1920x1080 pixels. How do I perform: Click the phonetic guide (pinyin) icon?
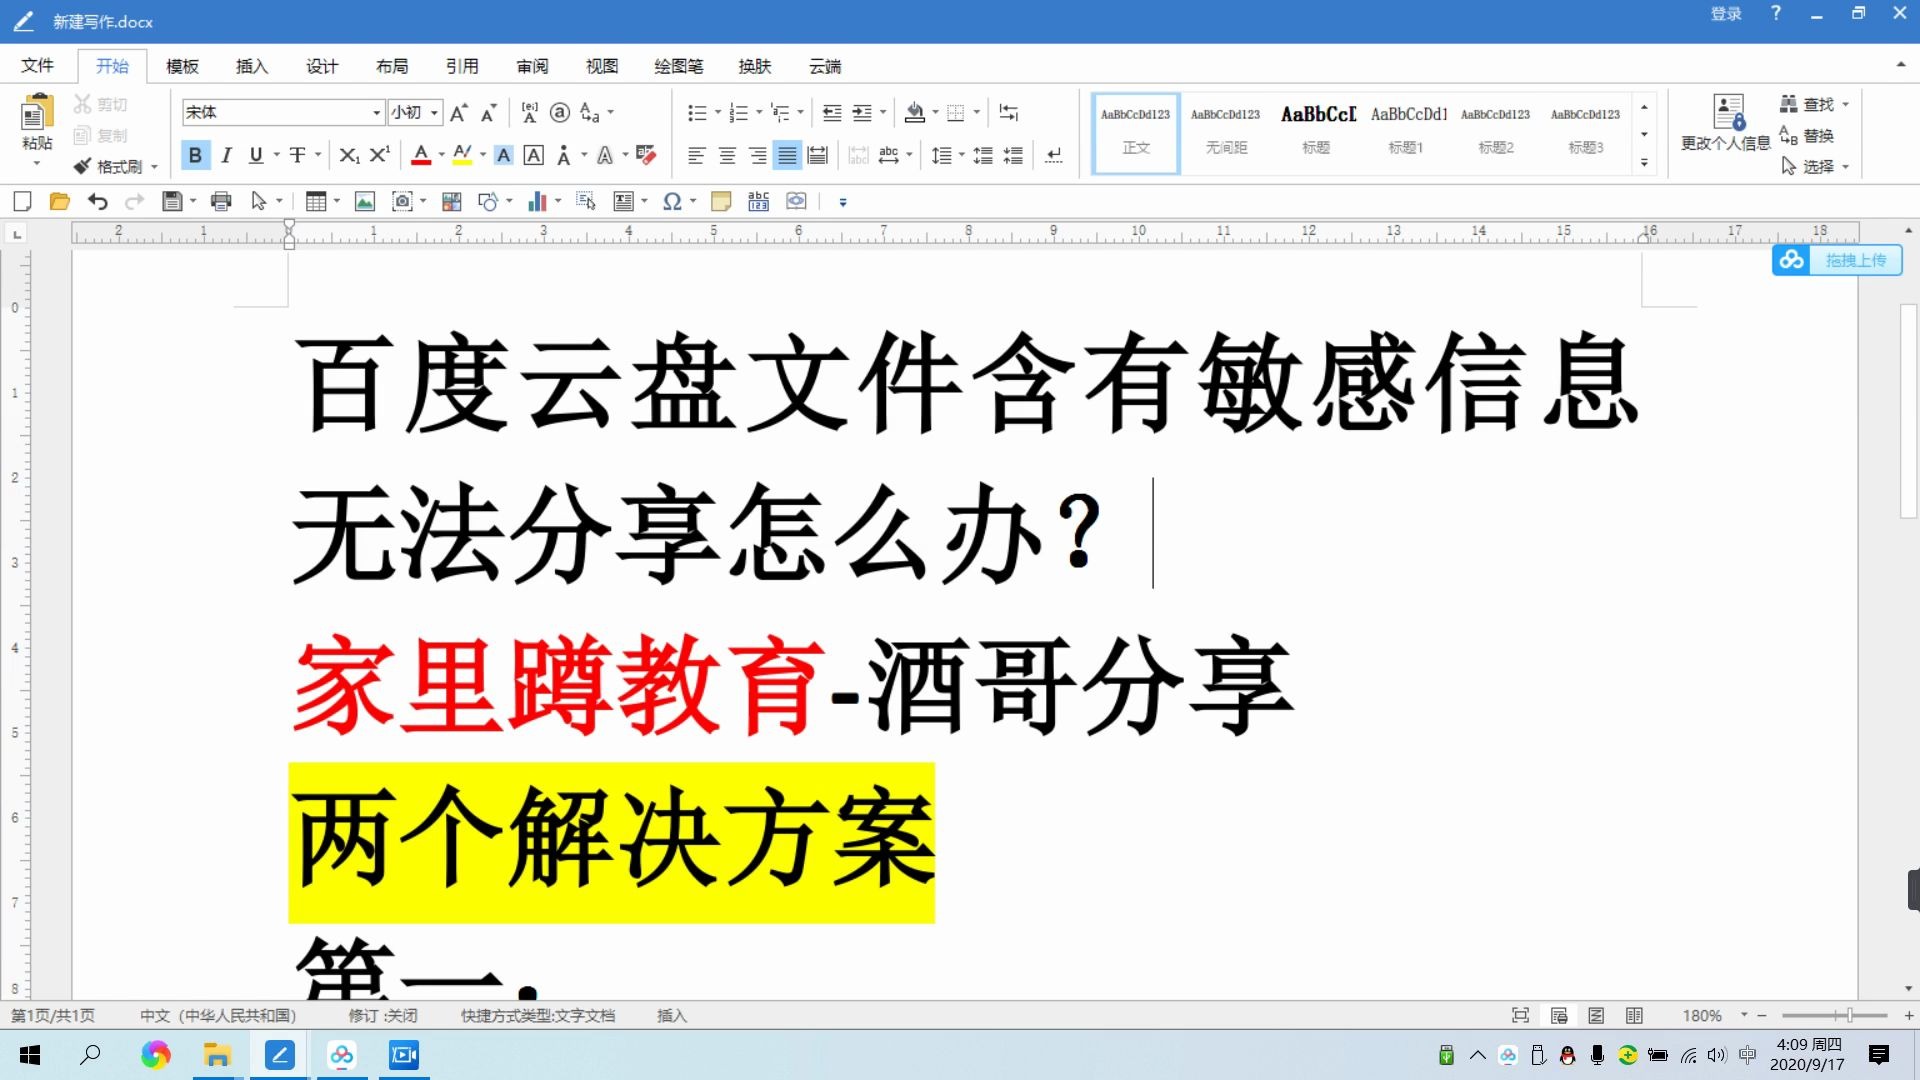530,113
